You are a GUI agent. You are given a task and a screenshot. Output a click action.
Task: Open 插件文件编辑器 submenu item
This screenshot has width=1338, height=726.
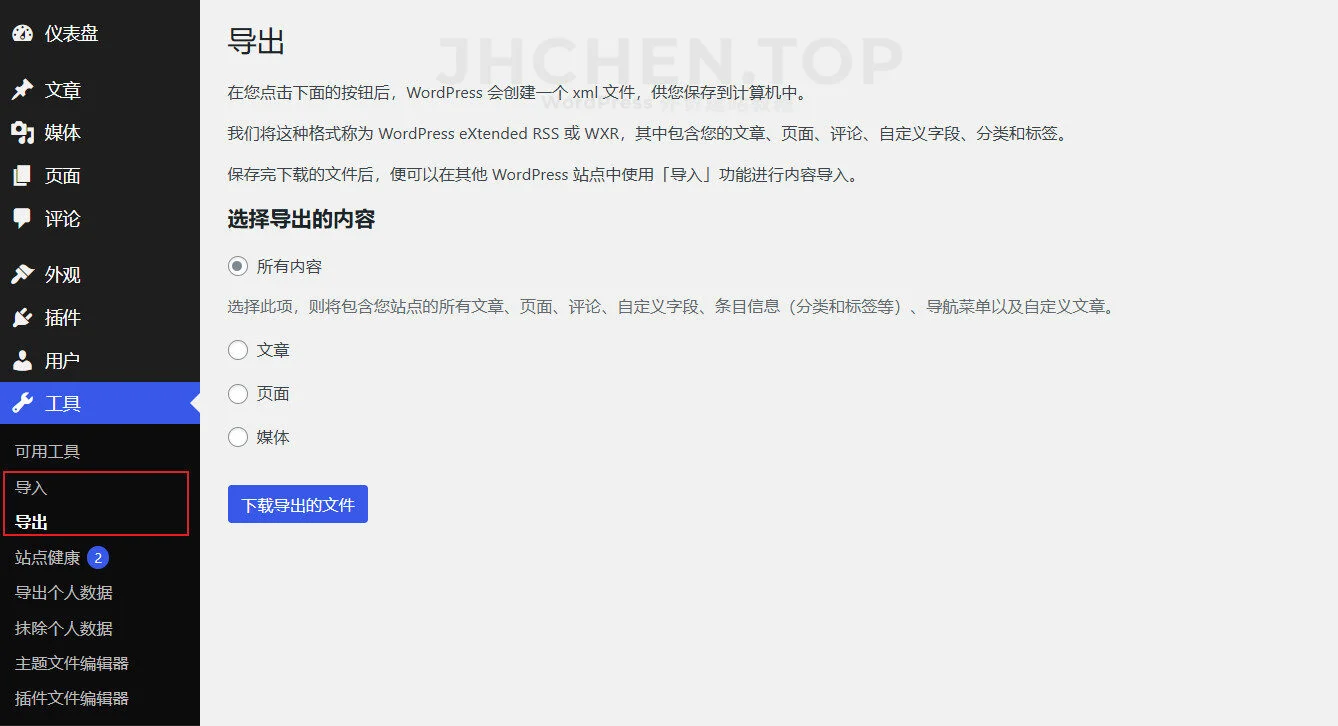[x=72, y=698]
